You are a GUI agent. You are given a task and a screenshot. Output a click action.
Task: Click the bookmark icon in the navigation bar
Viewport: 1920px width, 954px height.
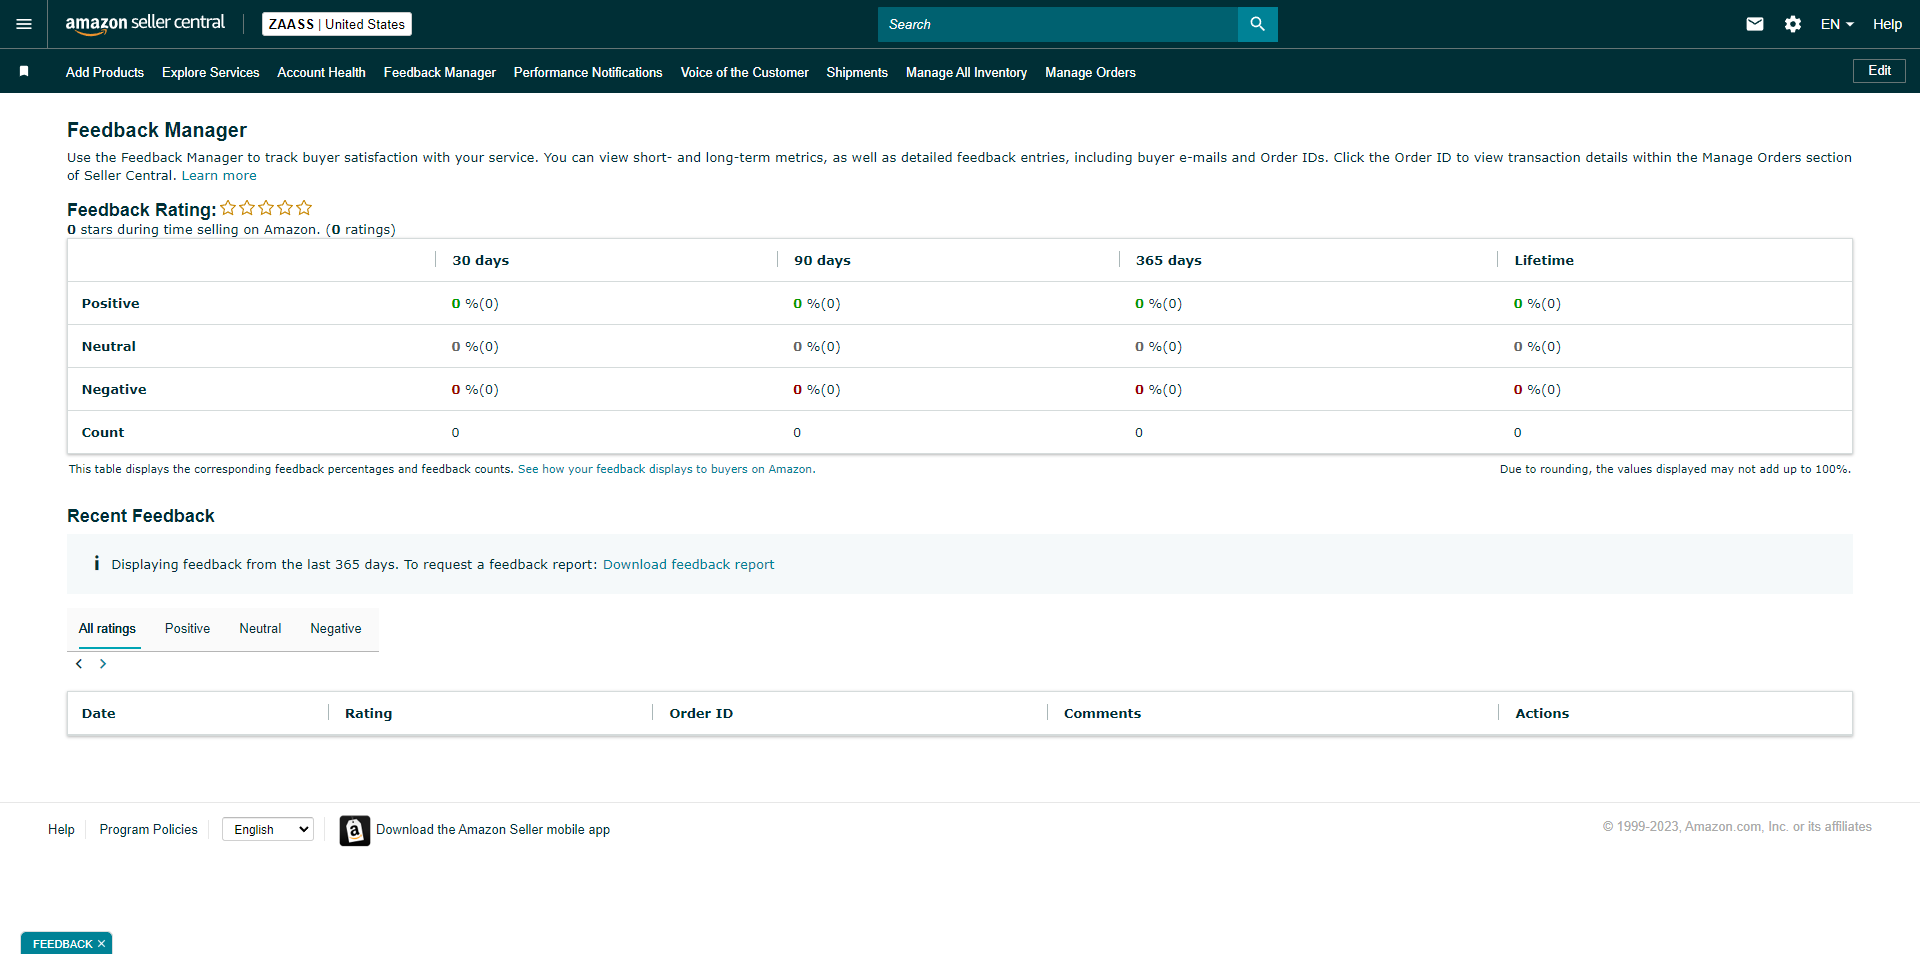[24, 71]
